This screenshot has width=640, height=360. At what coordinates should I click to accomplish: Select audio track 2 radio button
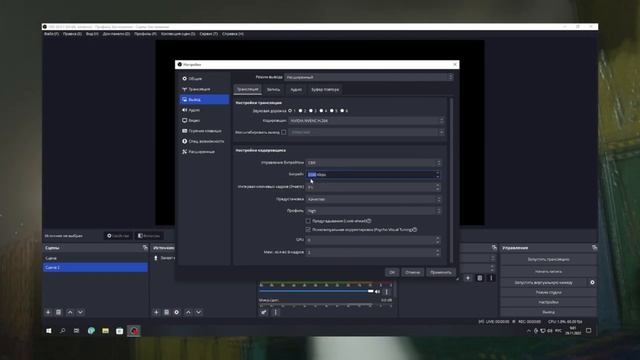(300, 111)
